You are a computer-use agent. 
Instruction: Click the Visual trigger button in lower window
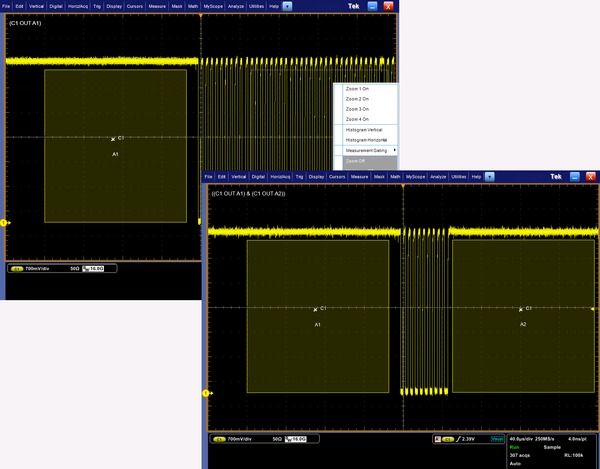point(497,439)
